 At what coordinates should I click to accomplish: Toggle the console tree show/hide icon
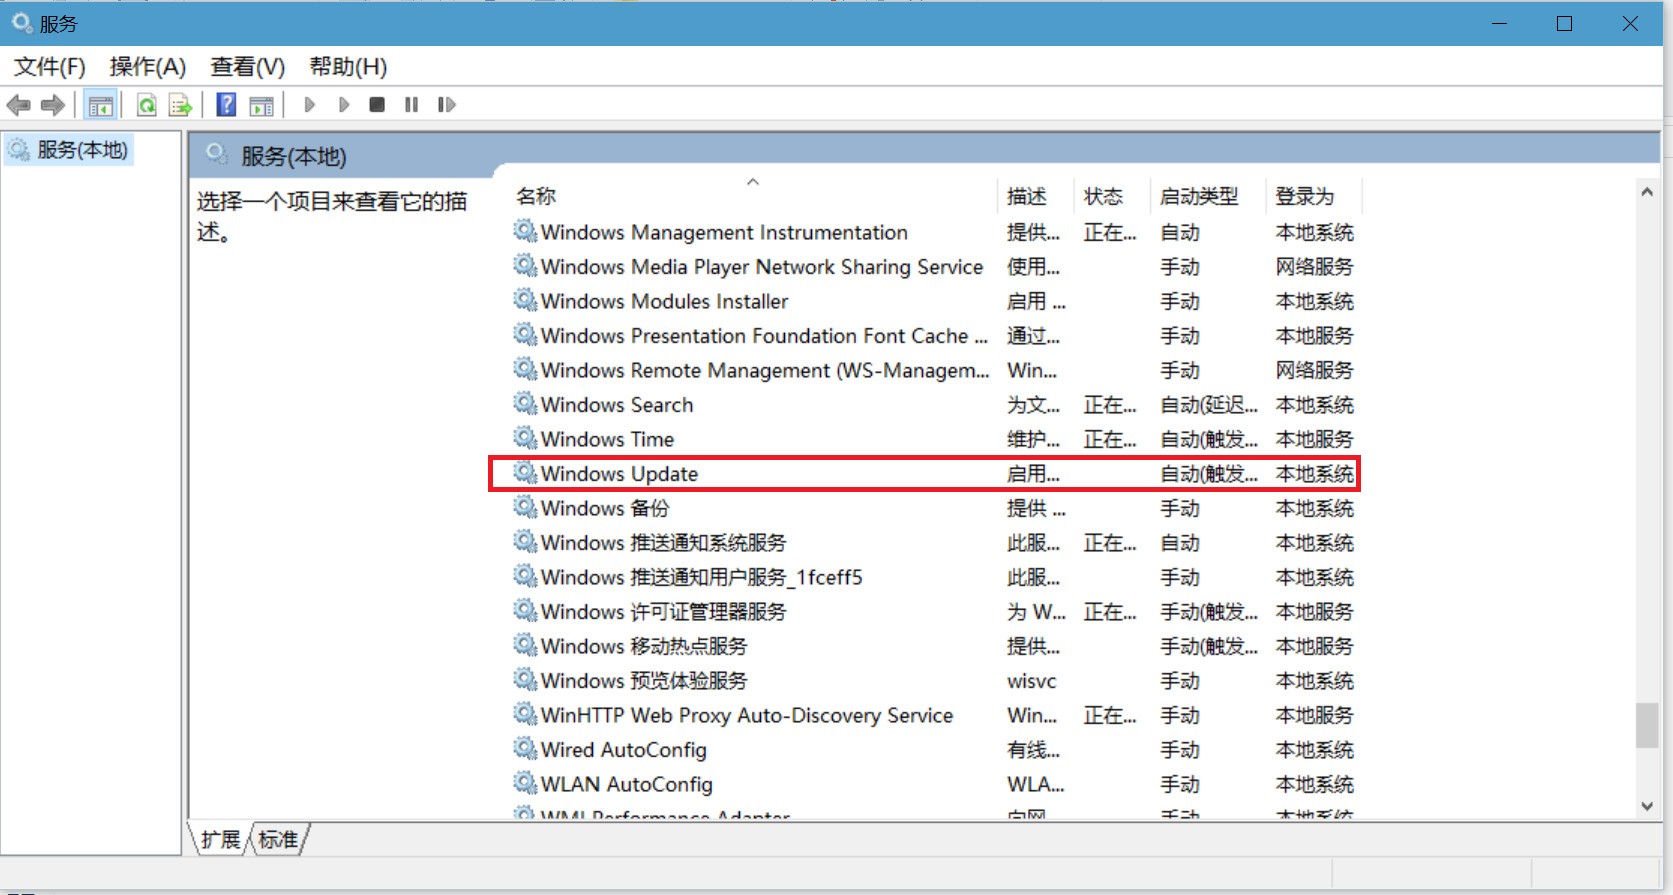pyautogui.click(x=100, y=104)
